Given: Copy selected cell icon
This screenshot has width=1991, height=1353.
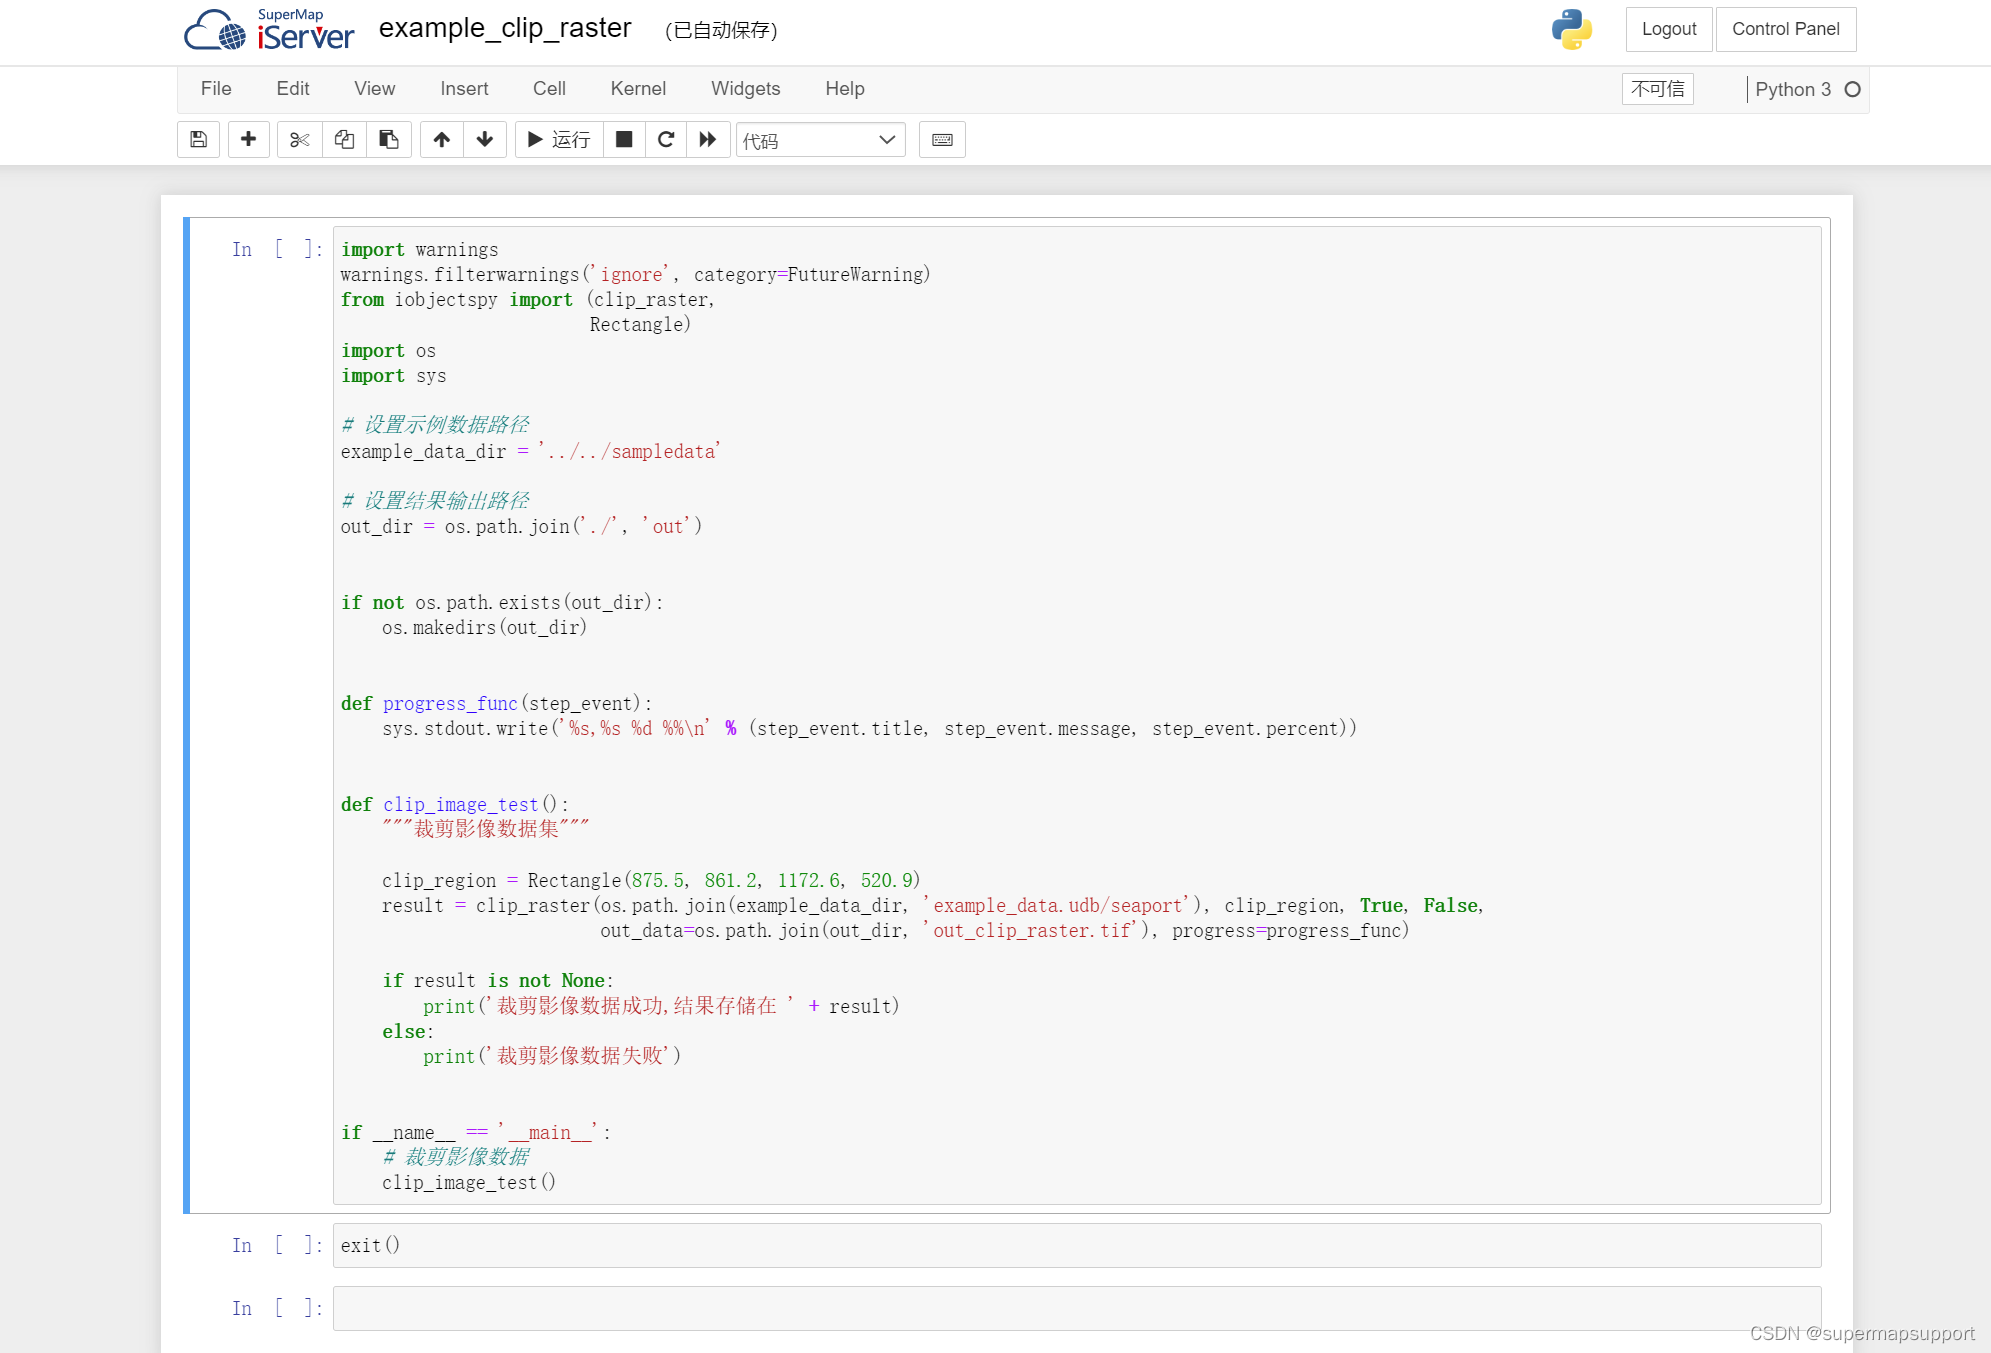Looking at the screenshot, I should coord(344,140).
